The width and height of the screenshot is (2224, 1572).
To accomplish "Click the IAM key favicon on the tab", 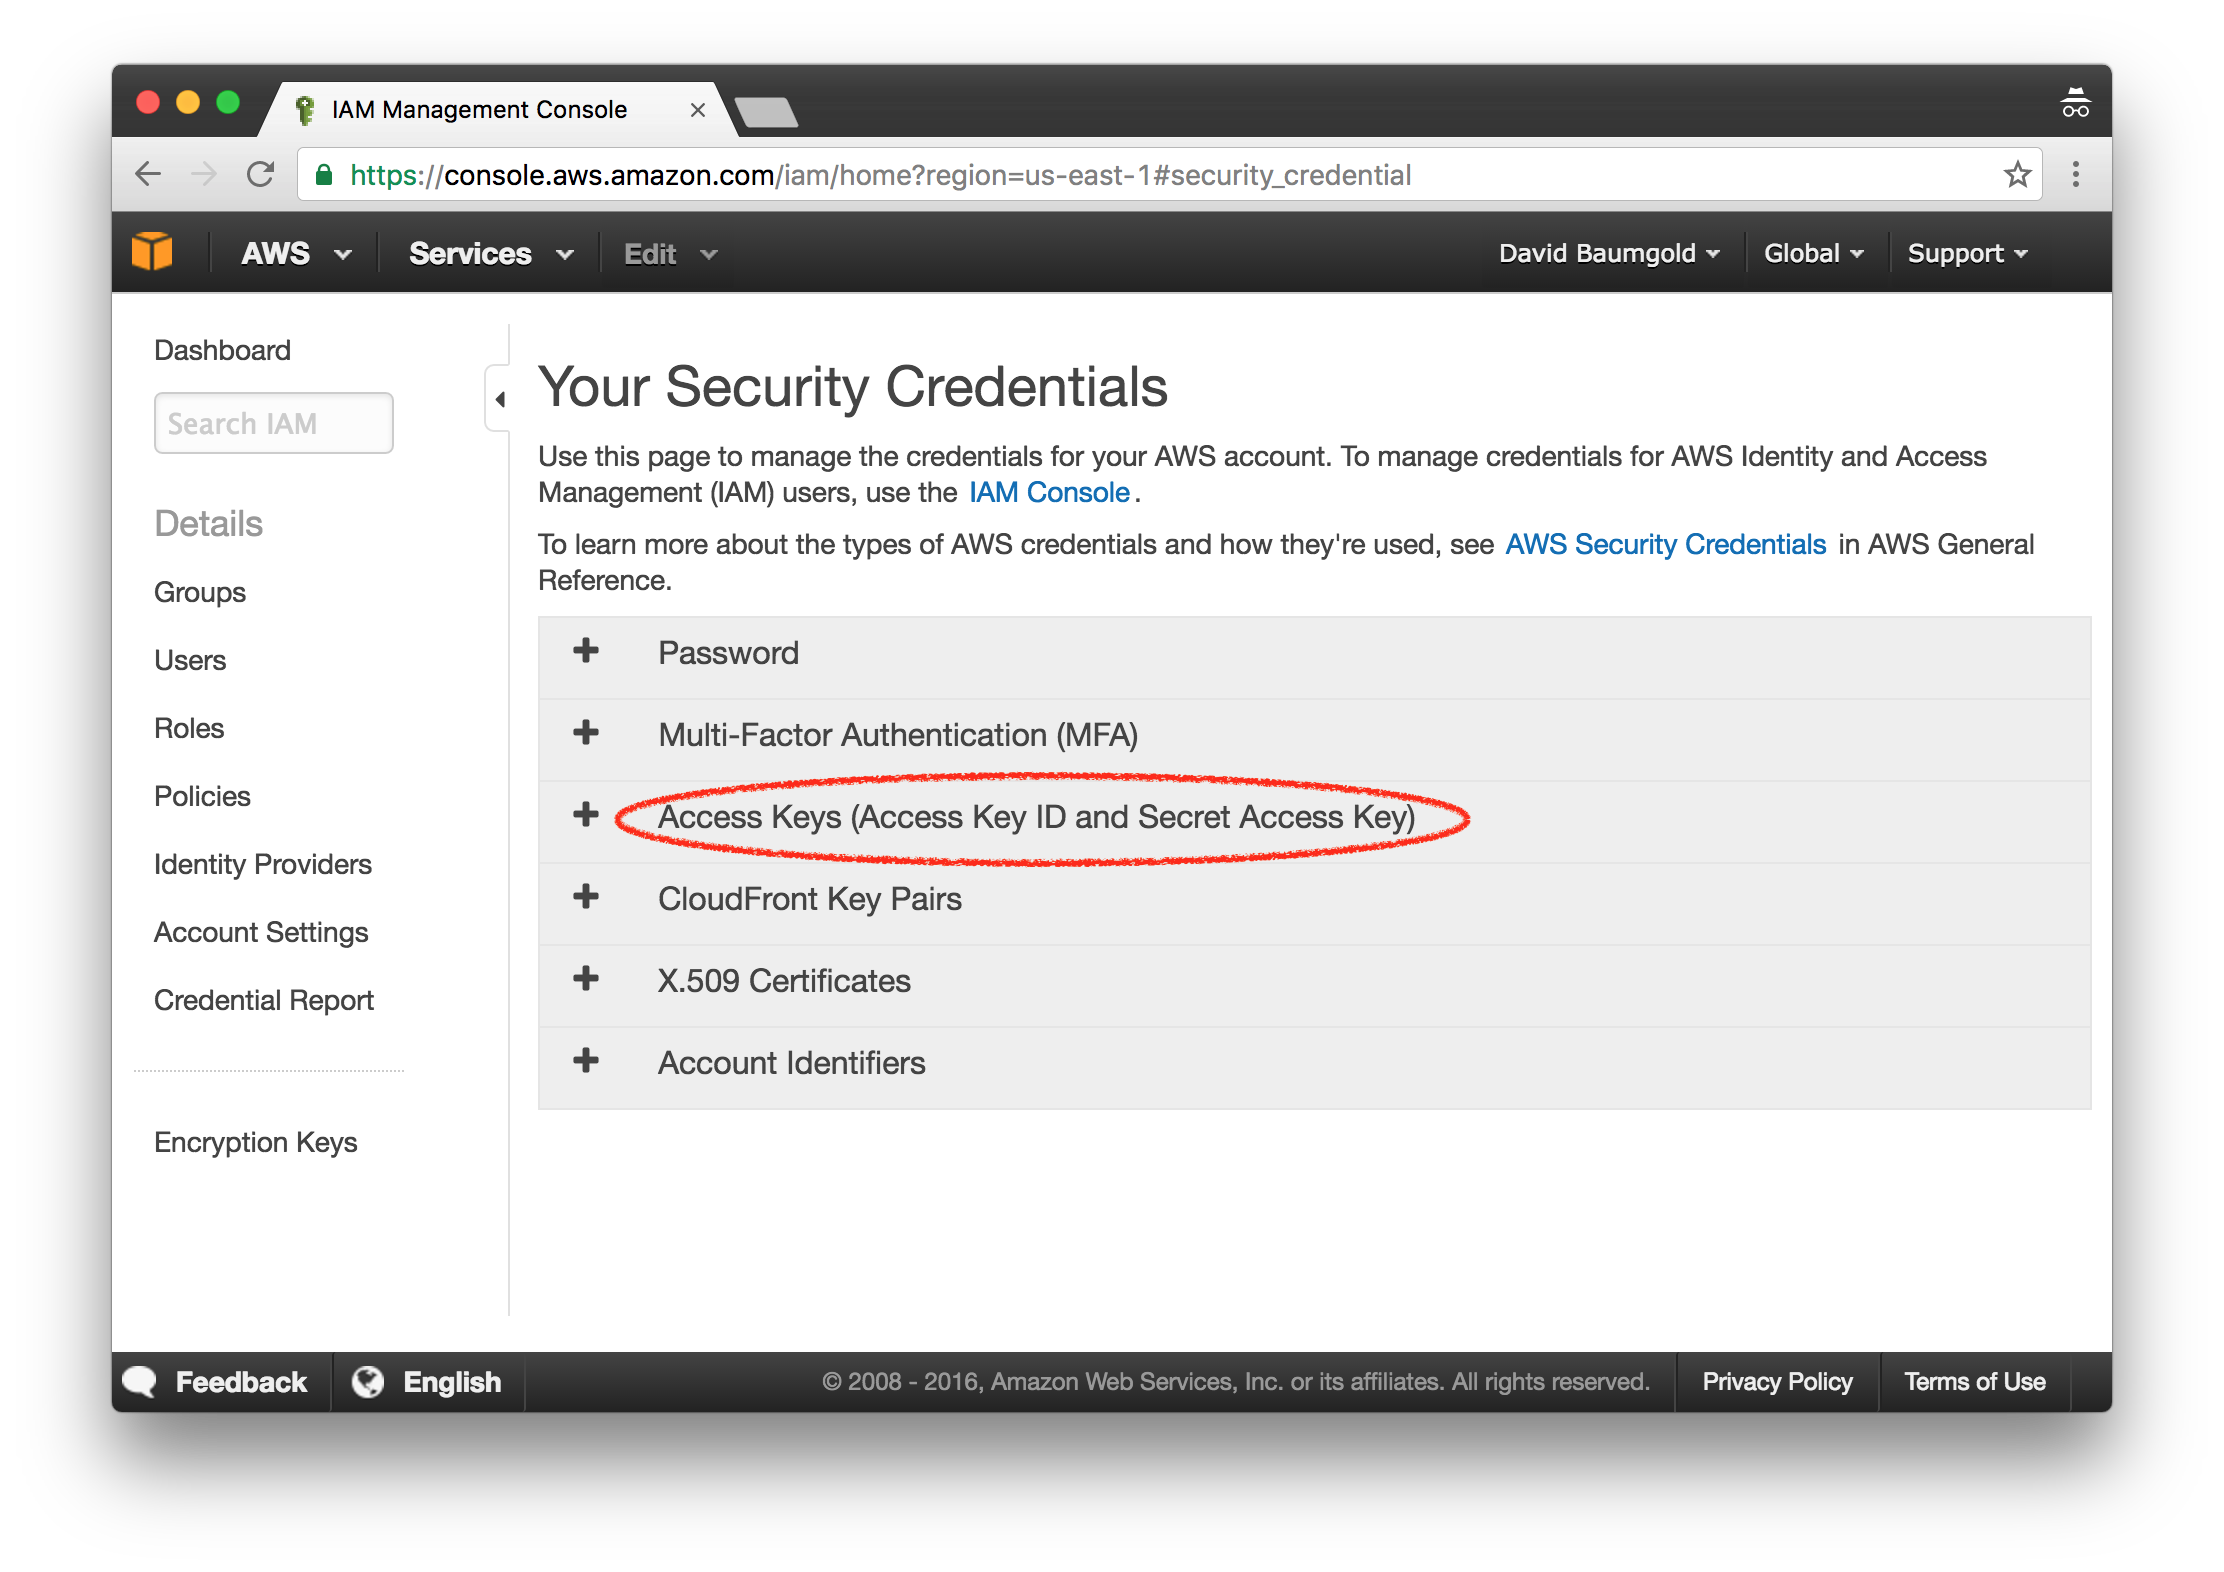I will point(306,110).
